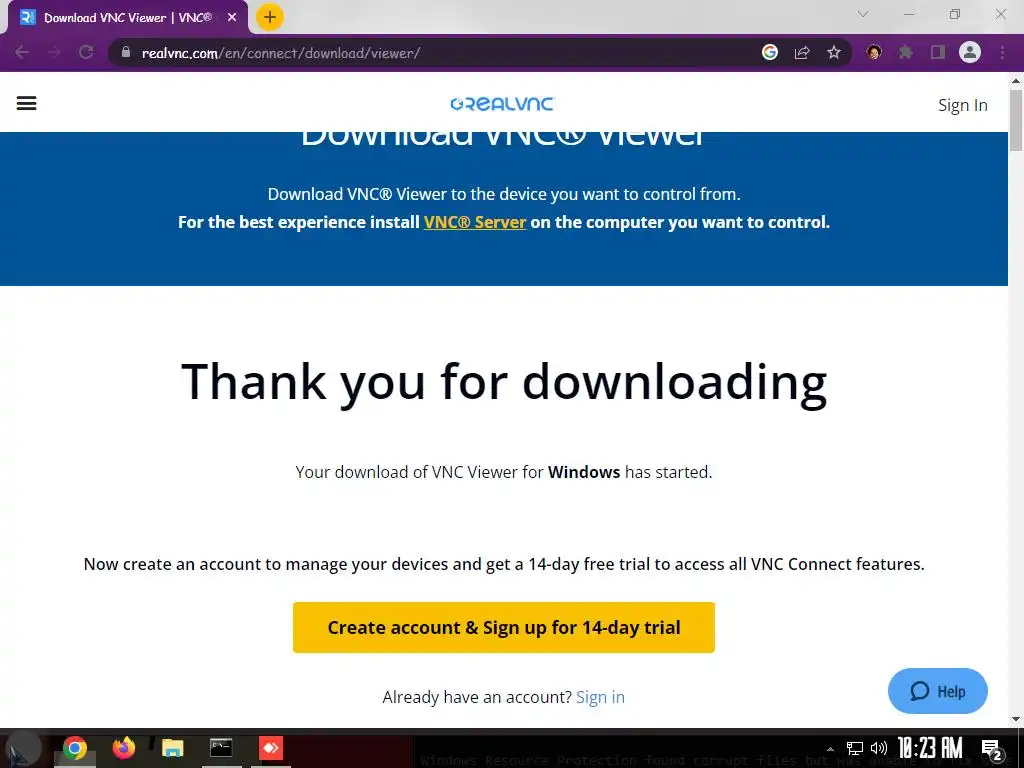The height and width of the screenshot is (768, 1024).
Task: Bookmark this page with the star
Action: [x=834, y=52]
